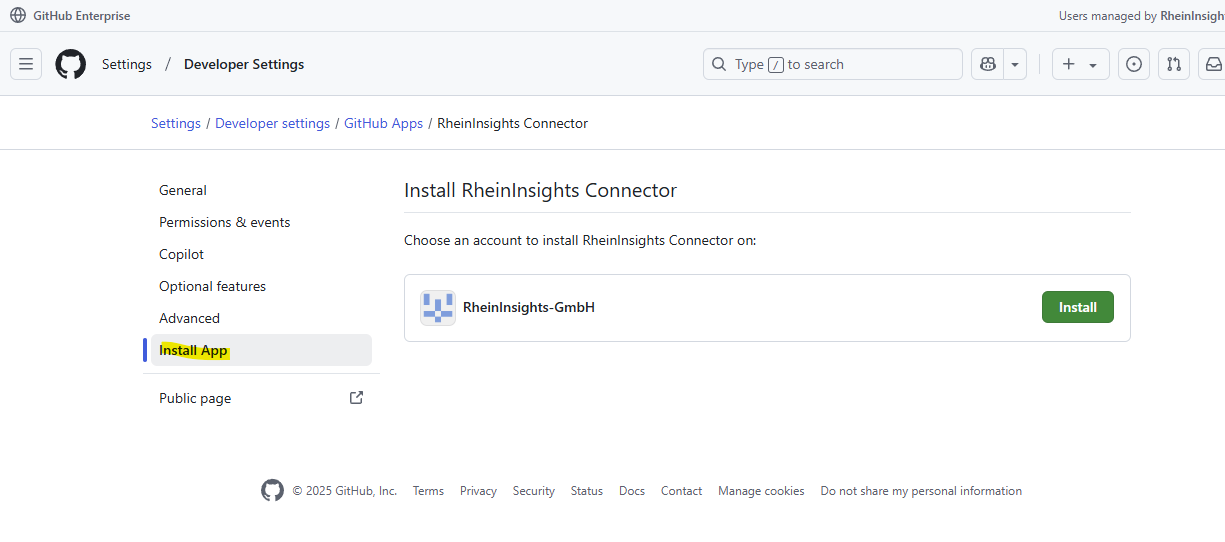The image size is (1225, 542).
Task: Click Developer Settings header title
Action: pyautogui.click(x=244, y=64)
